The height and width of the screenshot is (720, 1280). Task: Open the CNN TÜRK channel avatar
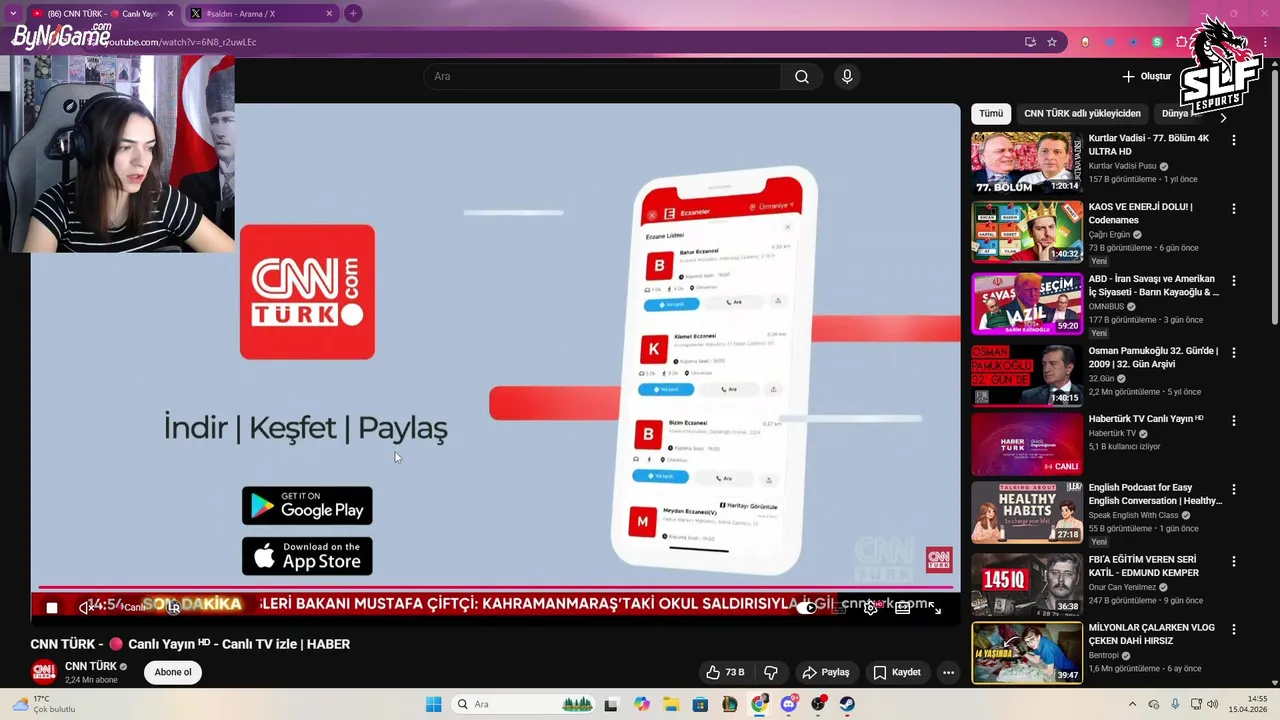coord(43,672)
